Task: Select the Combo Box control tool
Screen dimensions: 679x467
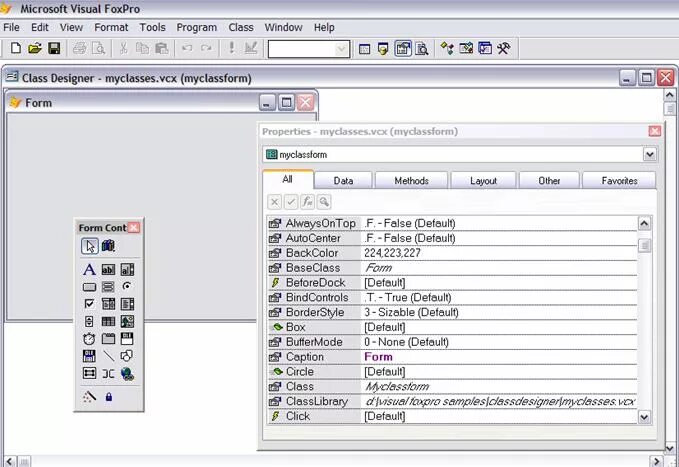Action: pos(108,304)
